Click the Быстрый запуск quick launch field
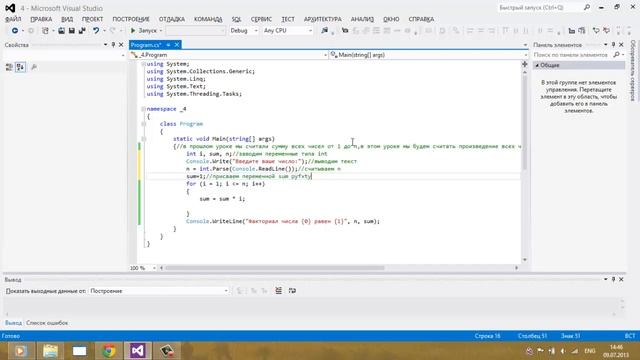This screenshot has width=640, height=360. coord(540,7)
